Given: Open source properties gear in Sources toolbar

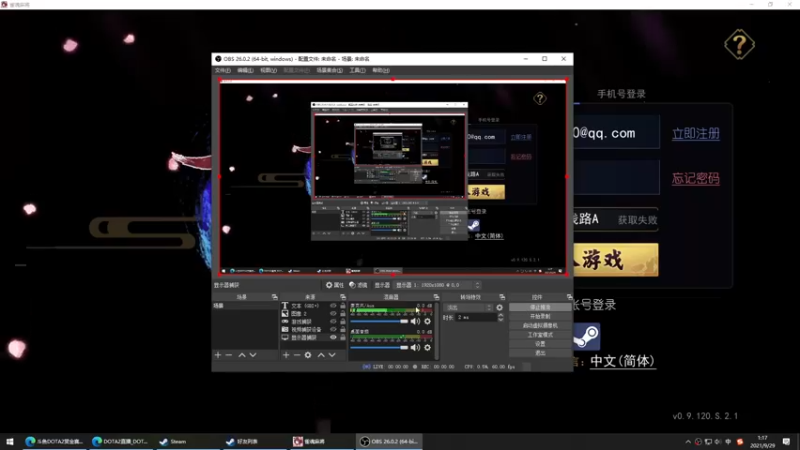Looking at the screenshot, I should tap(308, 355).
